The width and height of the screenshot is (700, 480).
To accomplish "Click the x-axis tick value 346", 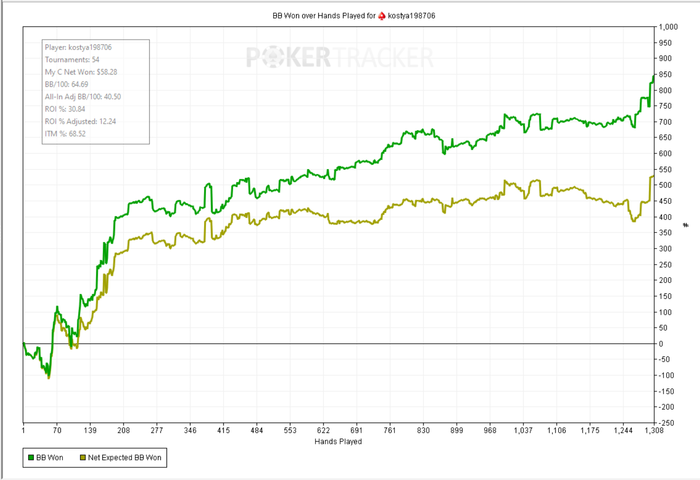I will click(190, 430).
